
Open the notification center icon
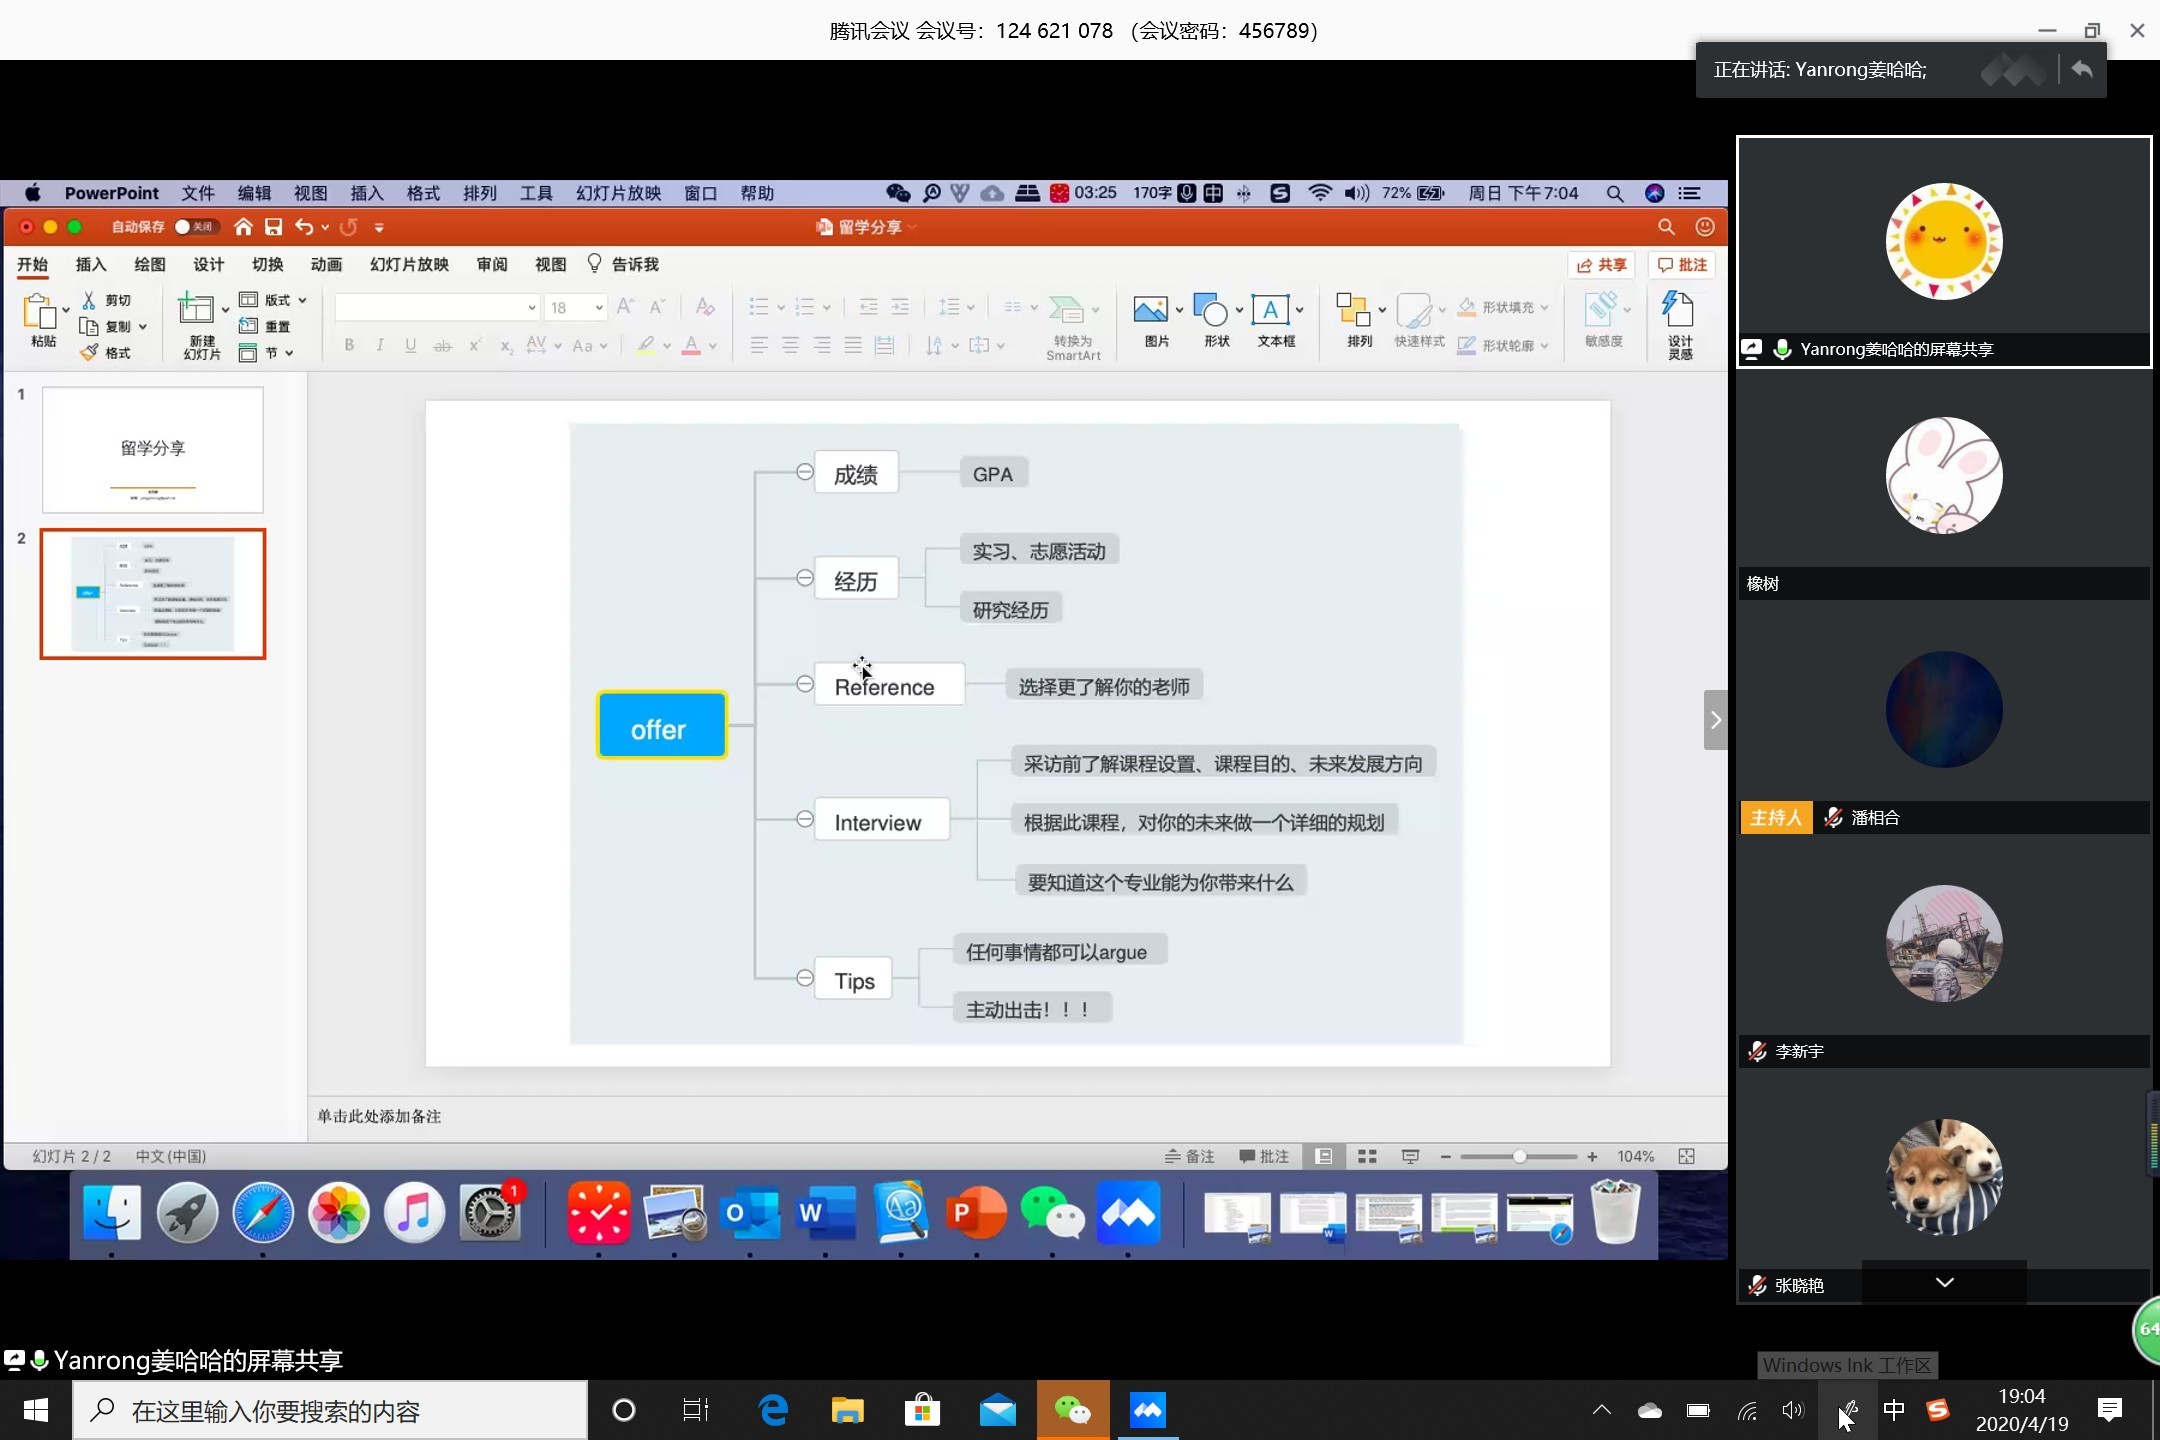(2110, 1410)
